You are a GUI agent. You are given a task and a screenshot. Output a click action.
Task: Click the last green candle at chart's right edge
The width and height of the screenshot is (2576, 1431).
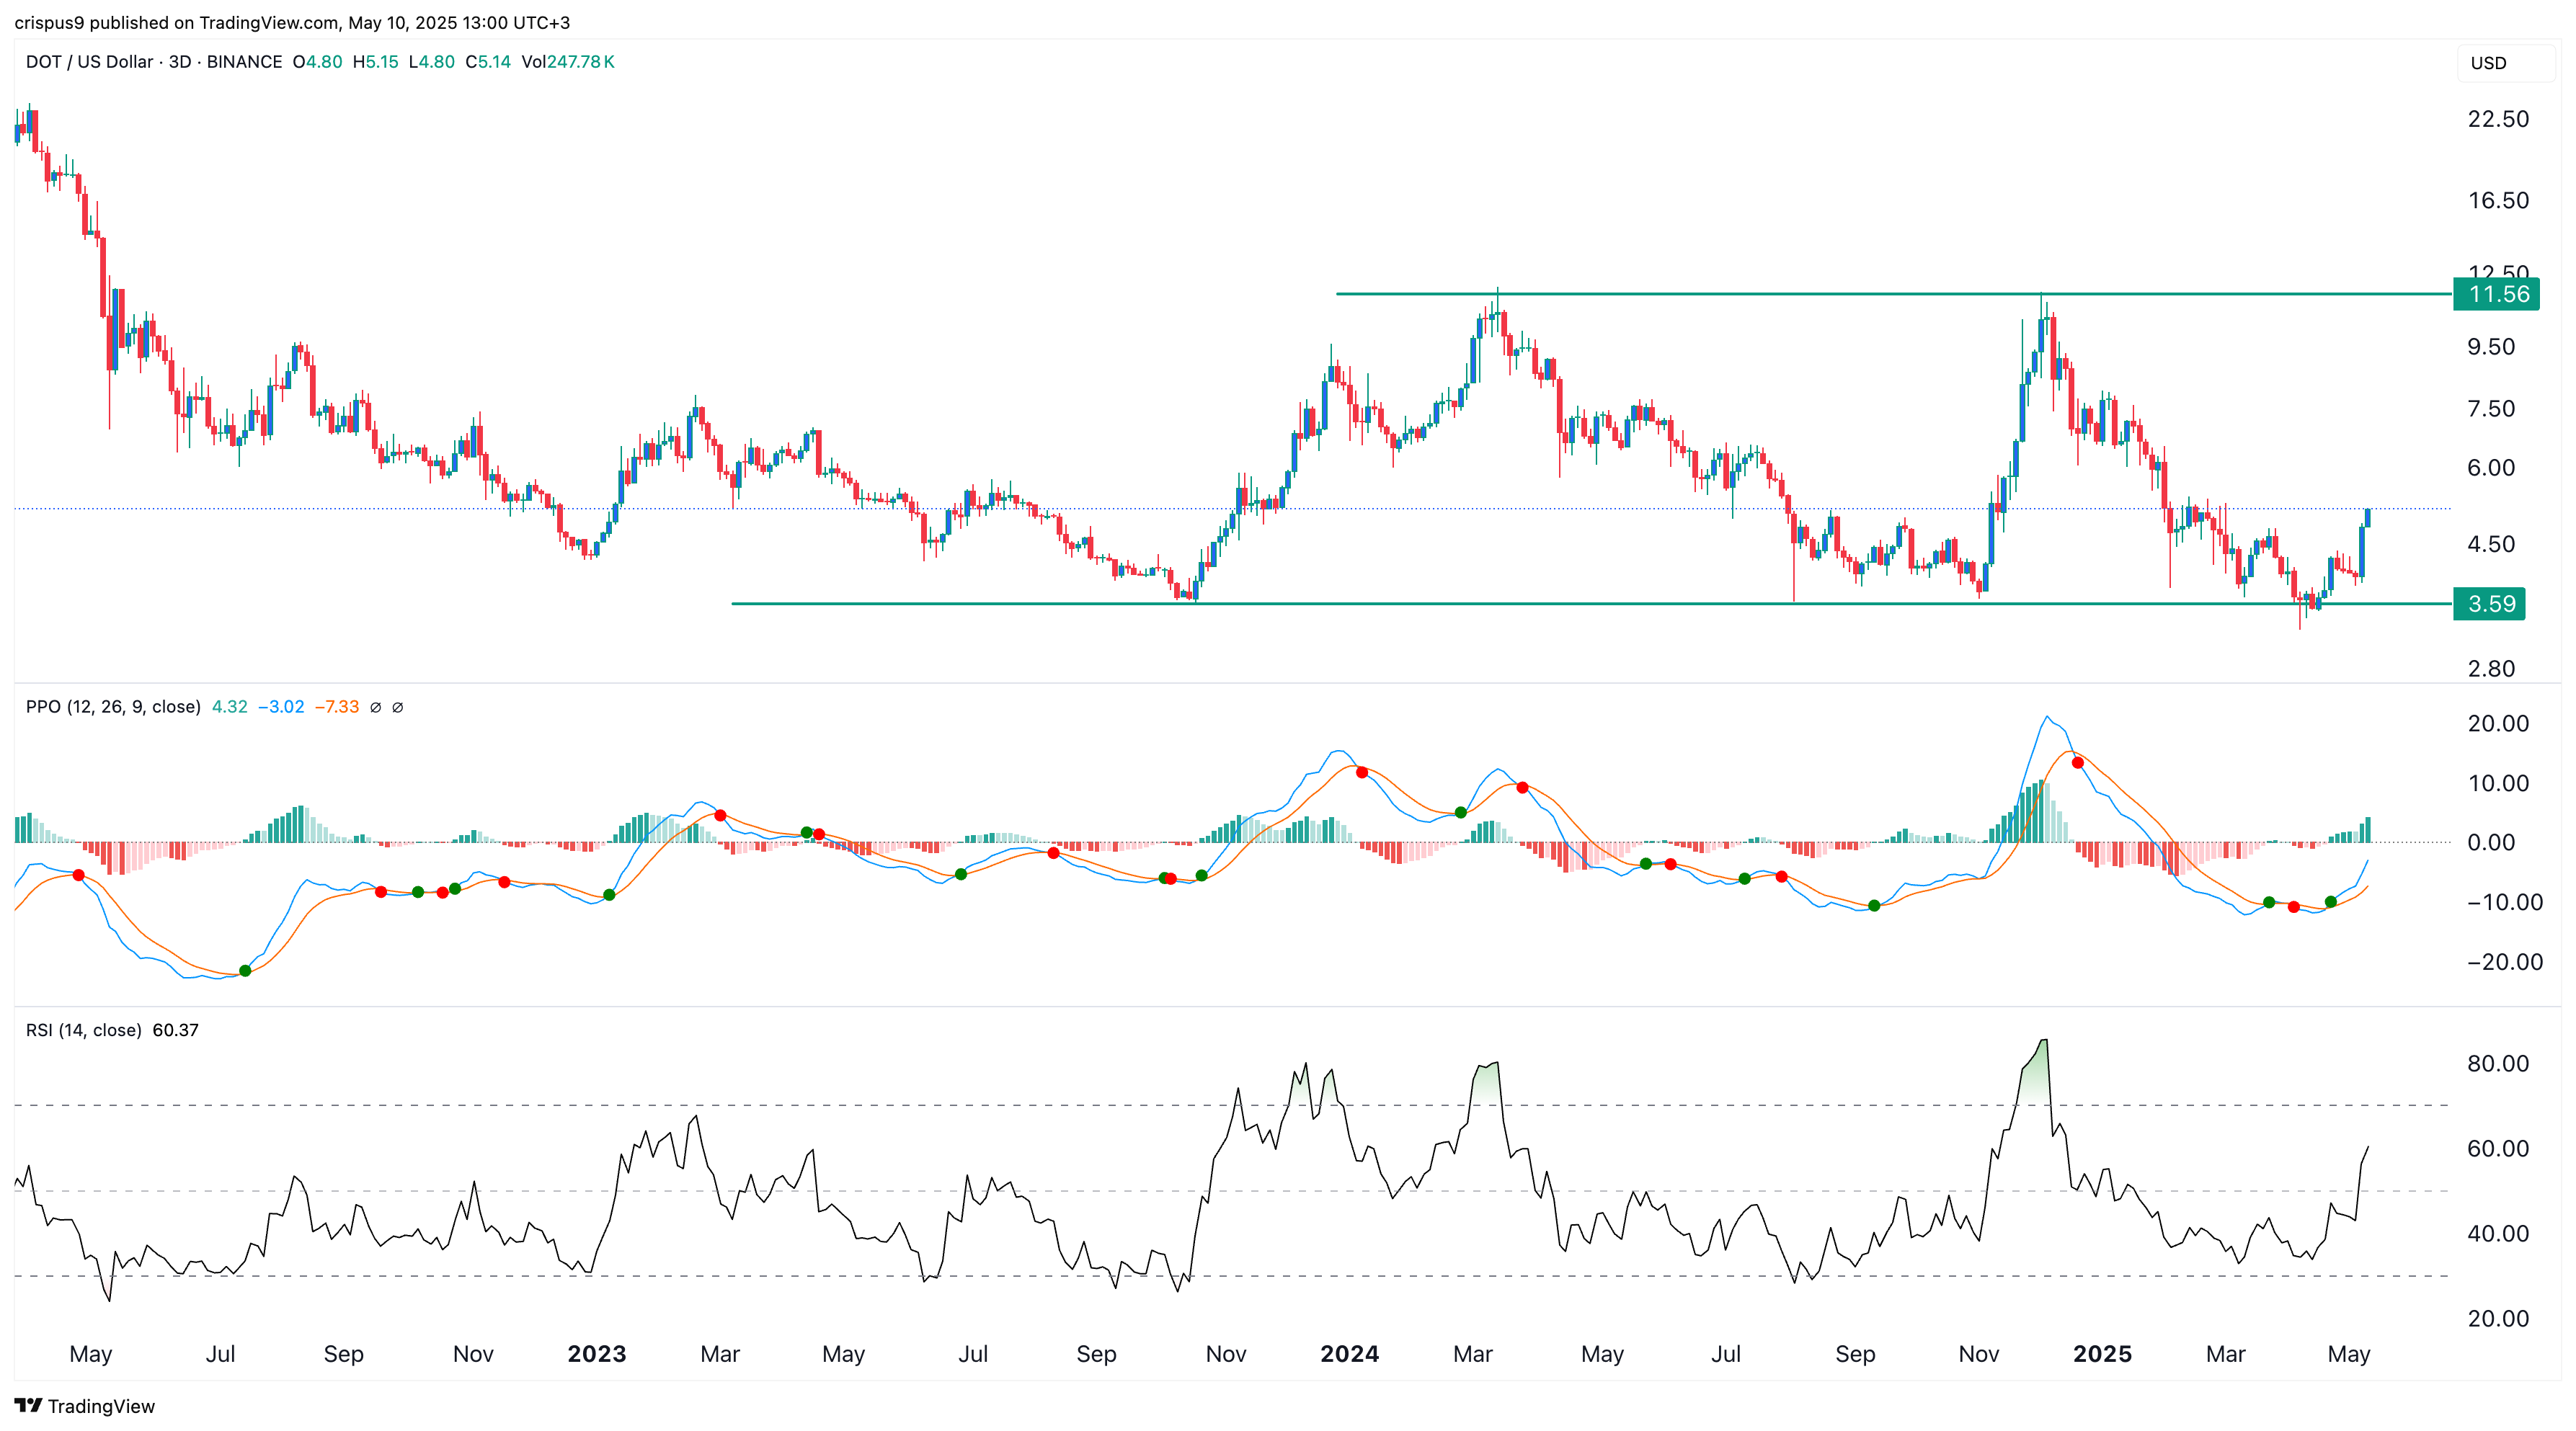2367,518
